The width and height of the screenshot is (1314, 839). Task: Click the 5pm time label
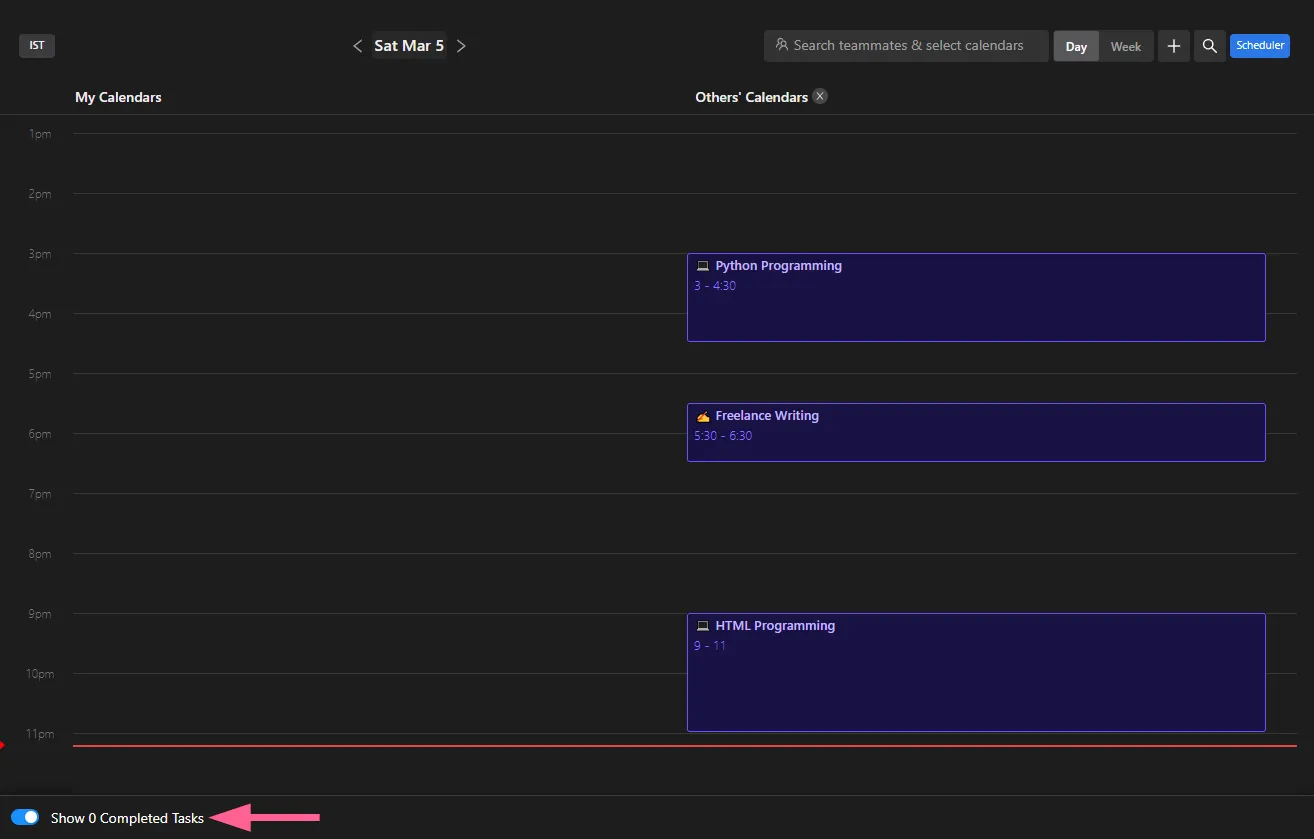coord(40,374)
